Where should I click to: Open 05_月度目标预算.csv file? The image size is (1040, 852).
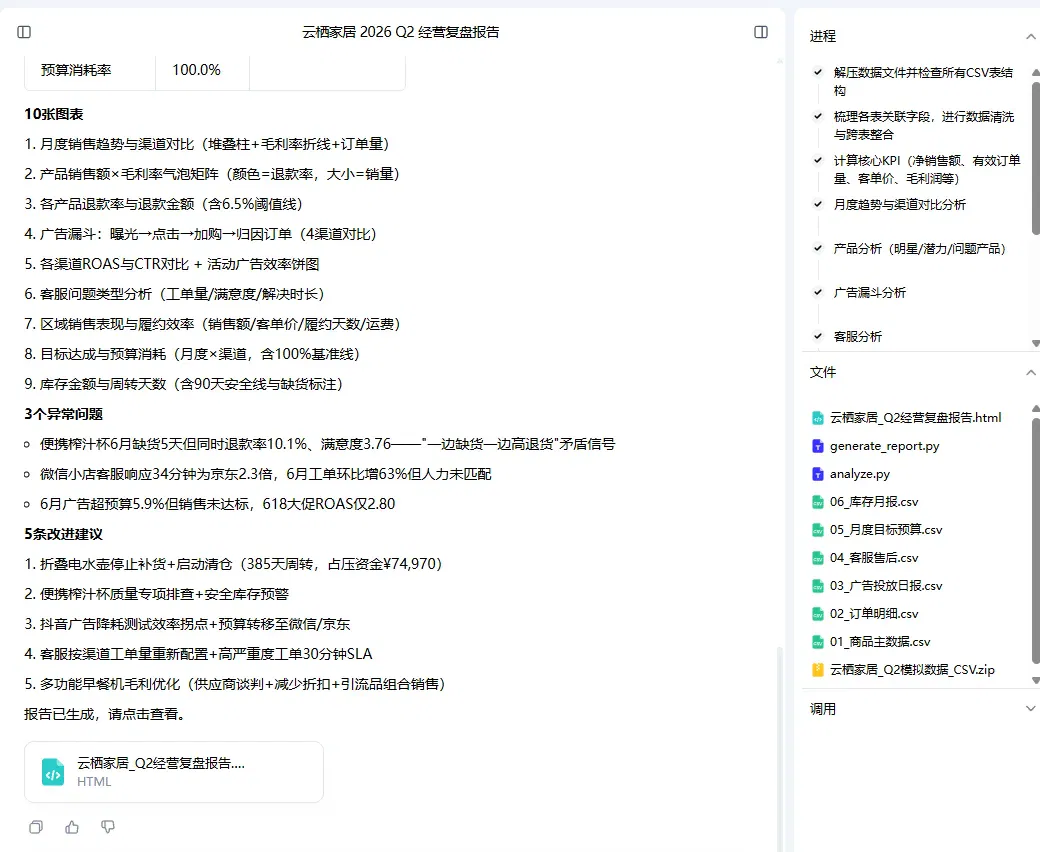pyautogui.click(x=885, y=530)
